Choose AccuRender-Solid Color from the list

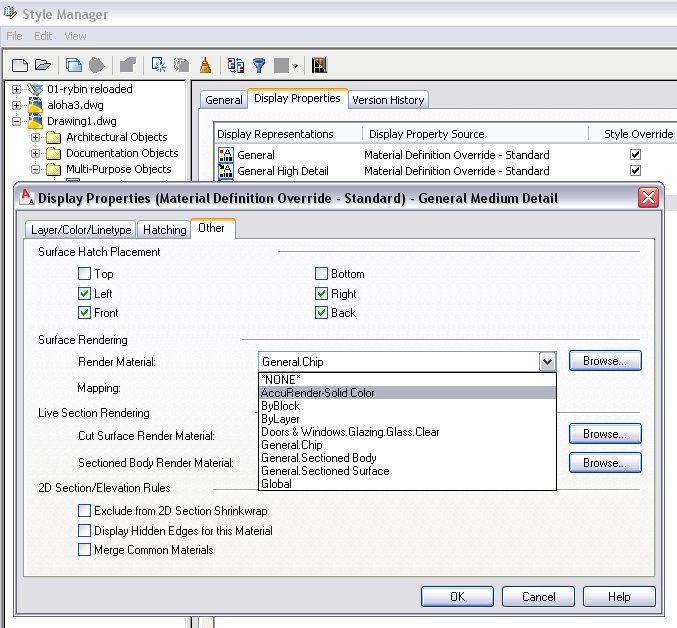tap(318, 393)
